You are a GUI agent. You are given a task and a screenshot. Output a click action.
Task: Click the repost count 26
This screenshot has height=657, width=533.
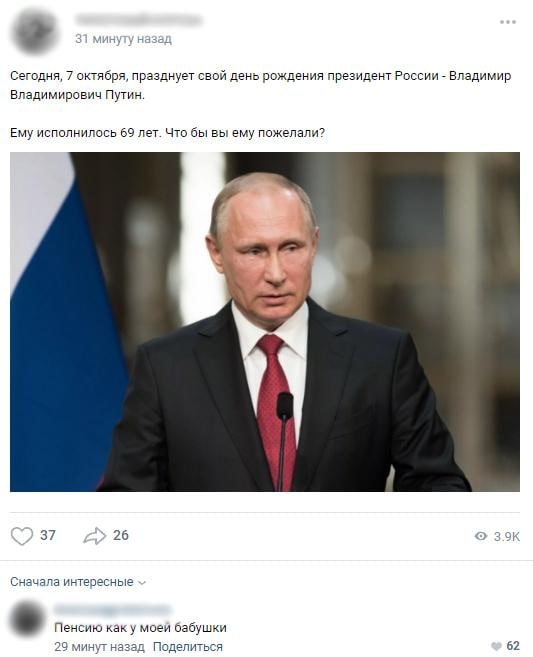121,535
